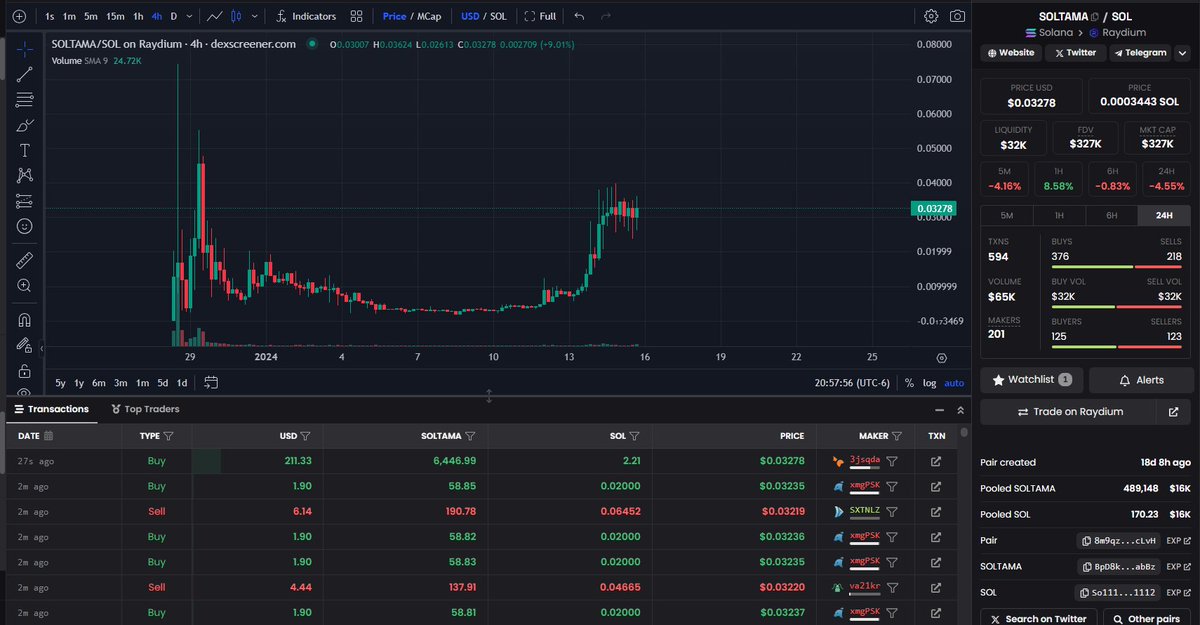This screenshot has height=625, width=1200.
Task: Switch chart to Price view
Action: point(394,16)
